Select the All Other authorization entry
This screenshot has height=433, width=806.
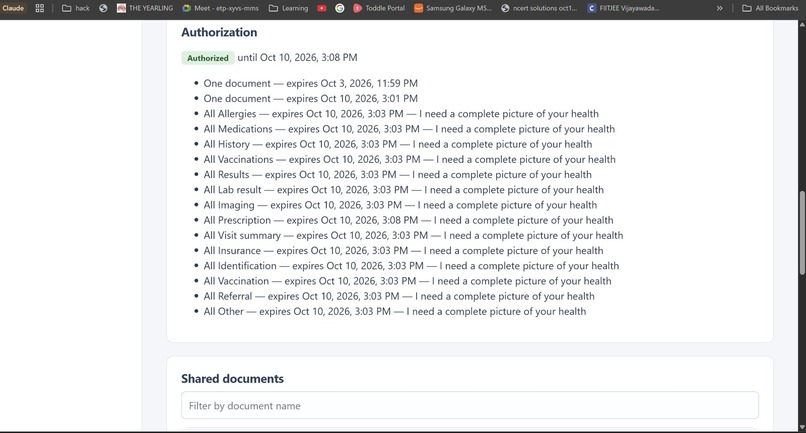395,311
